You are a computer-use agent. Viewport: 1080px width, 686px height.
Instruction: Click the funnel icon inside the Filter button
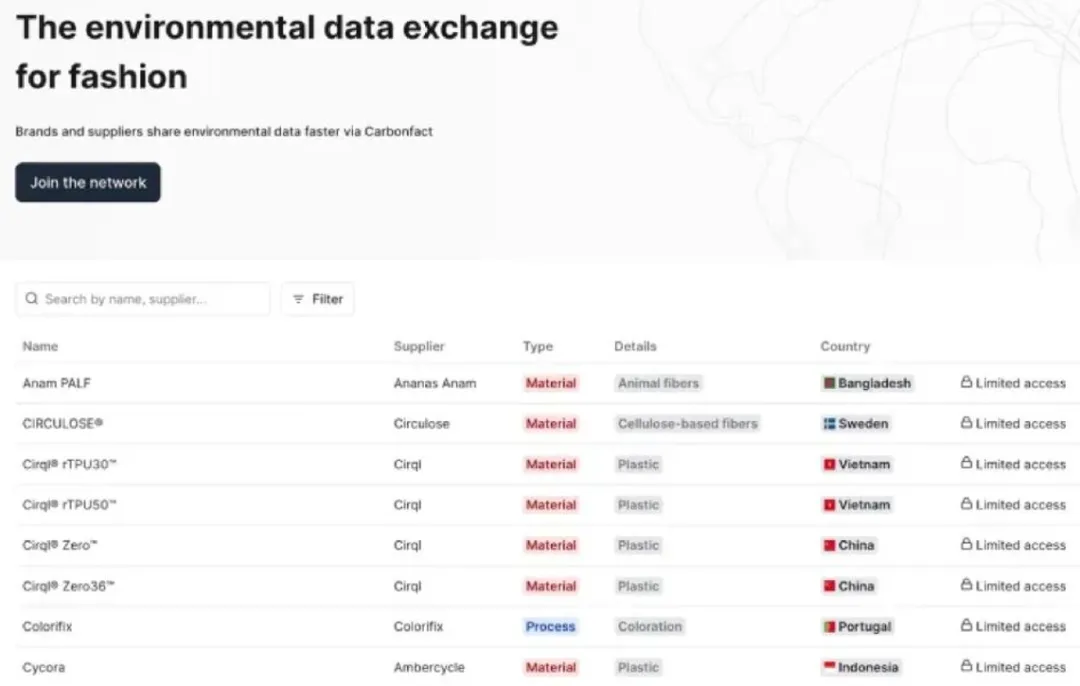pos(299,298)
